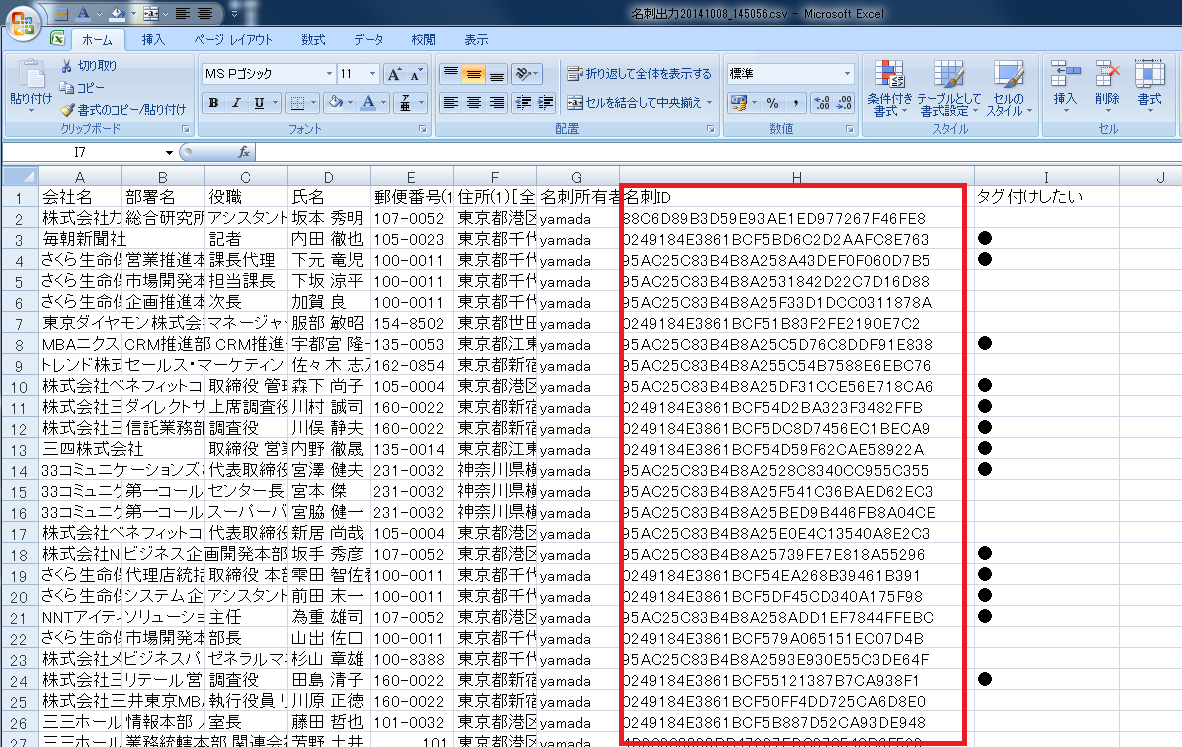Toggle Underline formatting
Viewport: 1182px width, 747px height.
coord(259,103)
